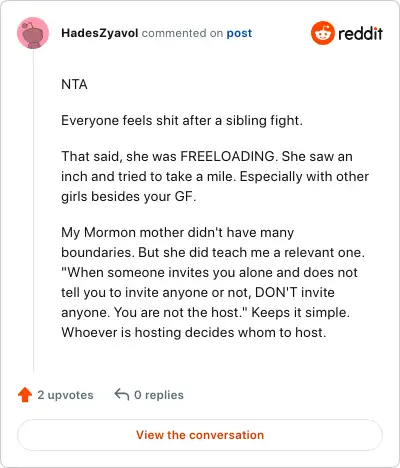Click the Reddit Snoo logo icon
The height and width of the screenshot is (468, 400).
(322, 33)
